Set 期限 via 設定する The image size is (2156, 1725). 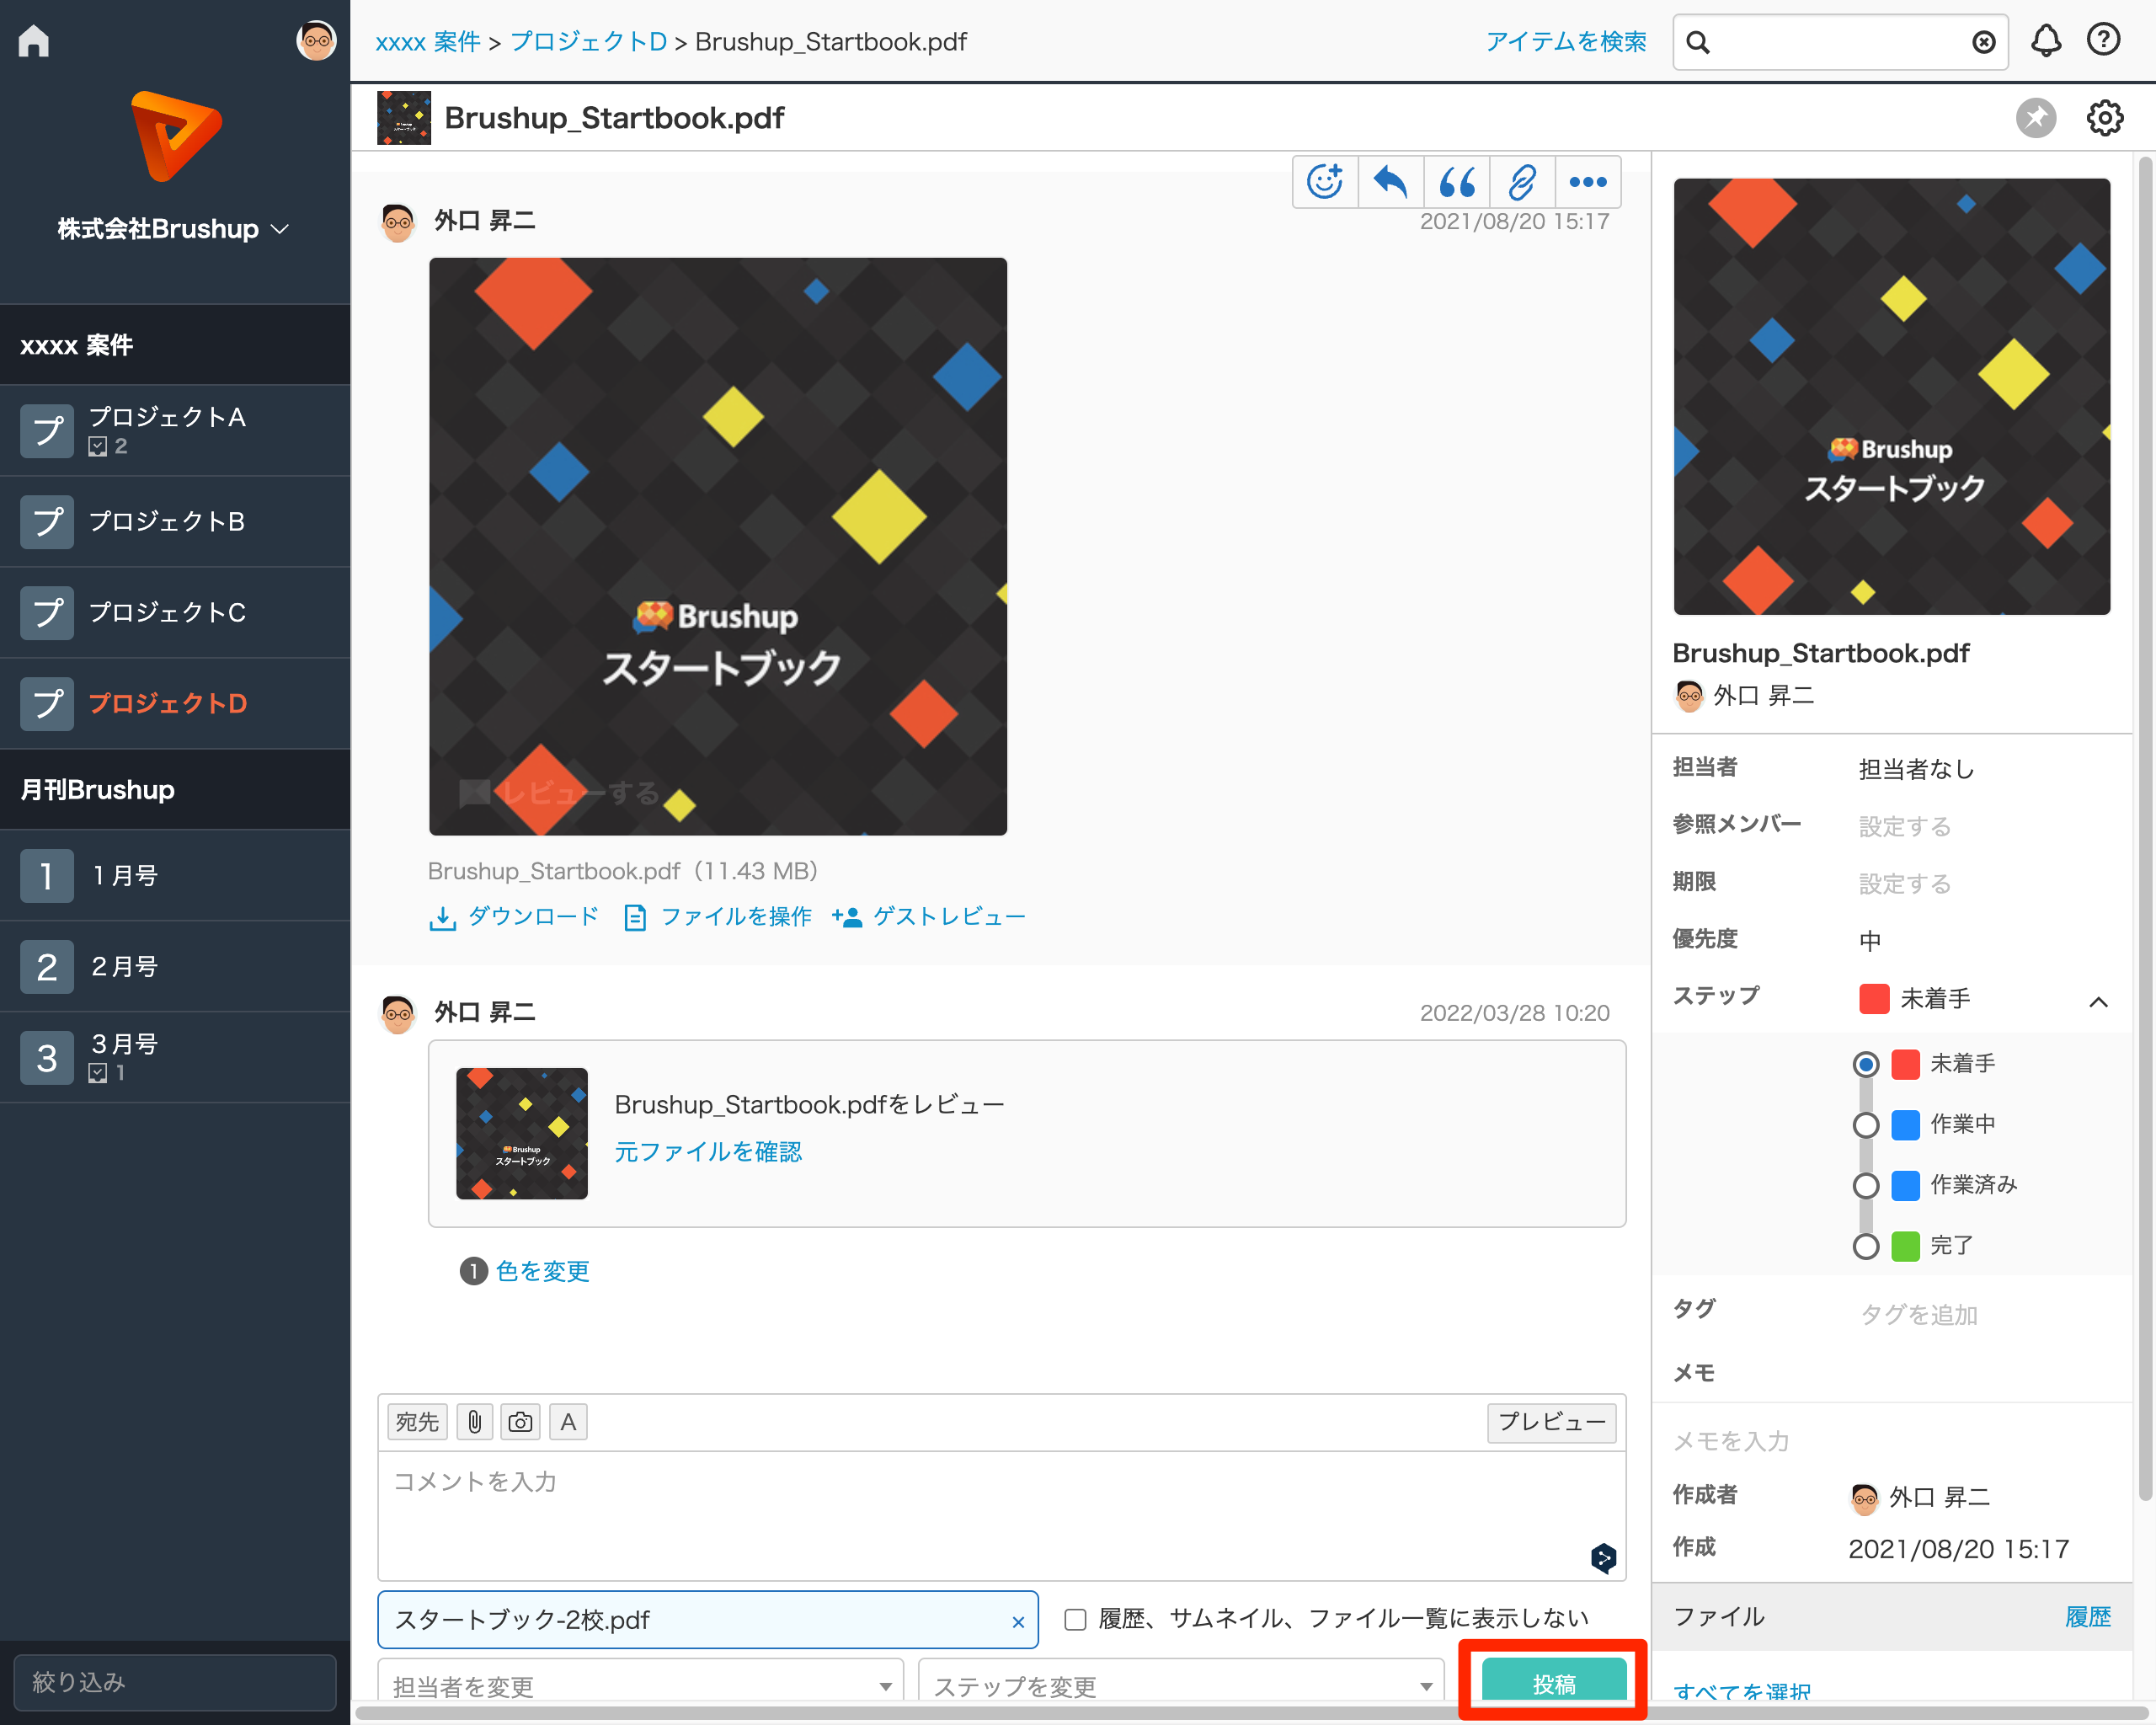[x=1904, y=884]
